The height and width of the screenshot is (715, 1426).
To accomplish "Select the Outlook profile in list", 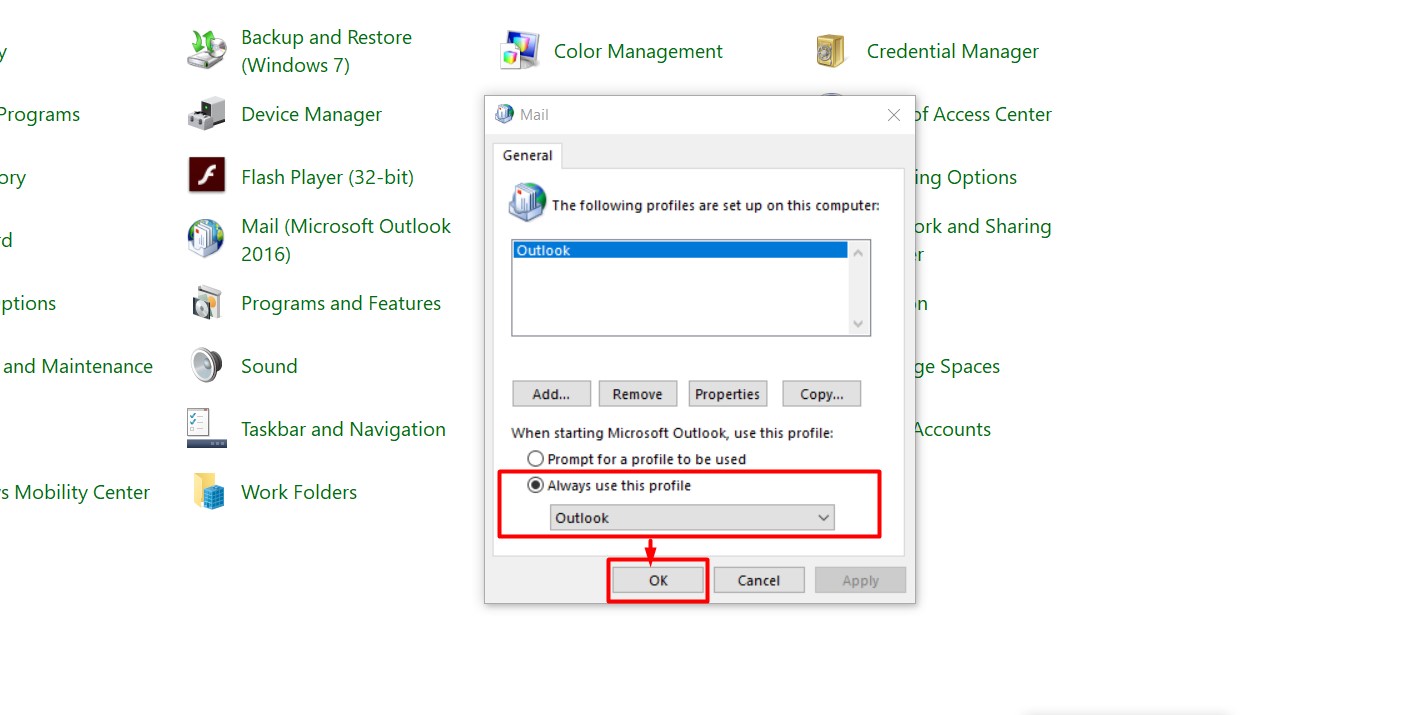I will pos(680,250).
